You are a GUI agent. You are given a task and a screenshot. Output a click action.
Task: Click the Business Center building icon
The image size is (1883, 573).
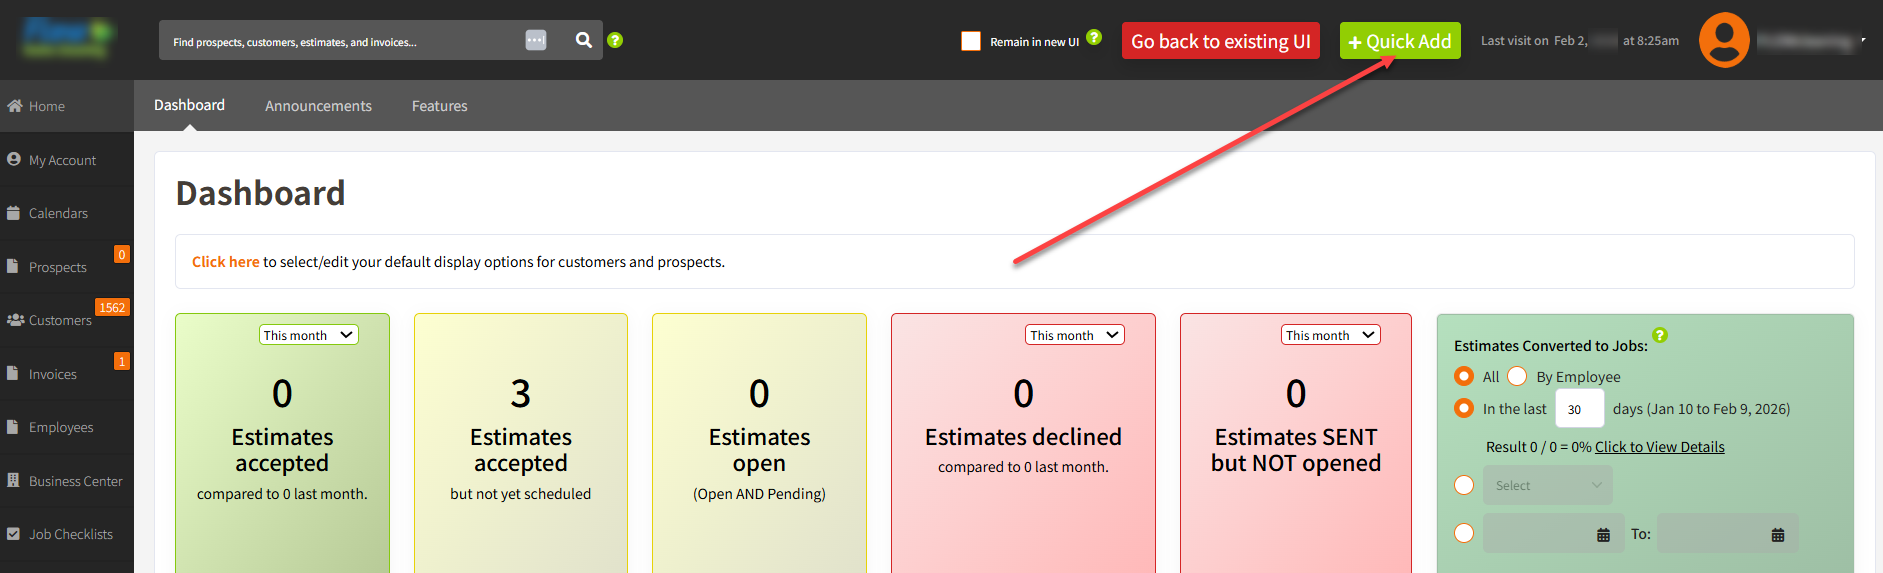click(13, 480)
